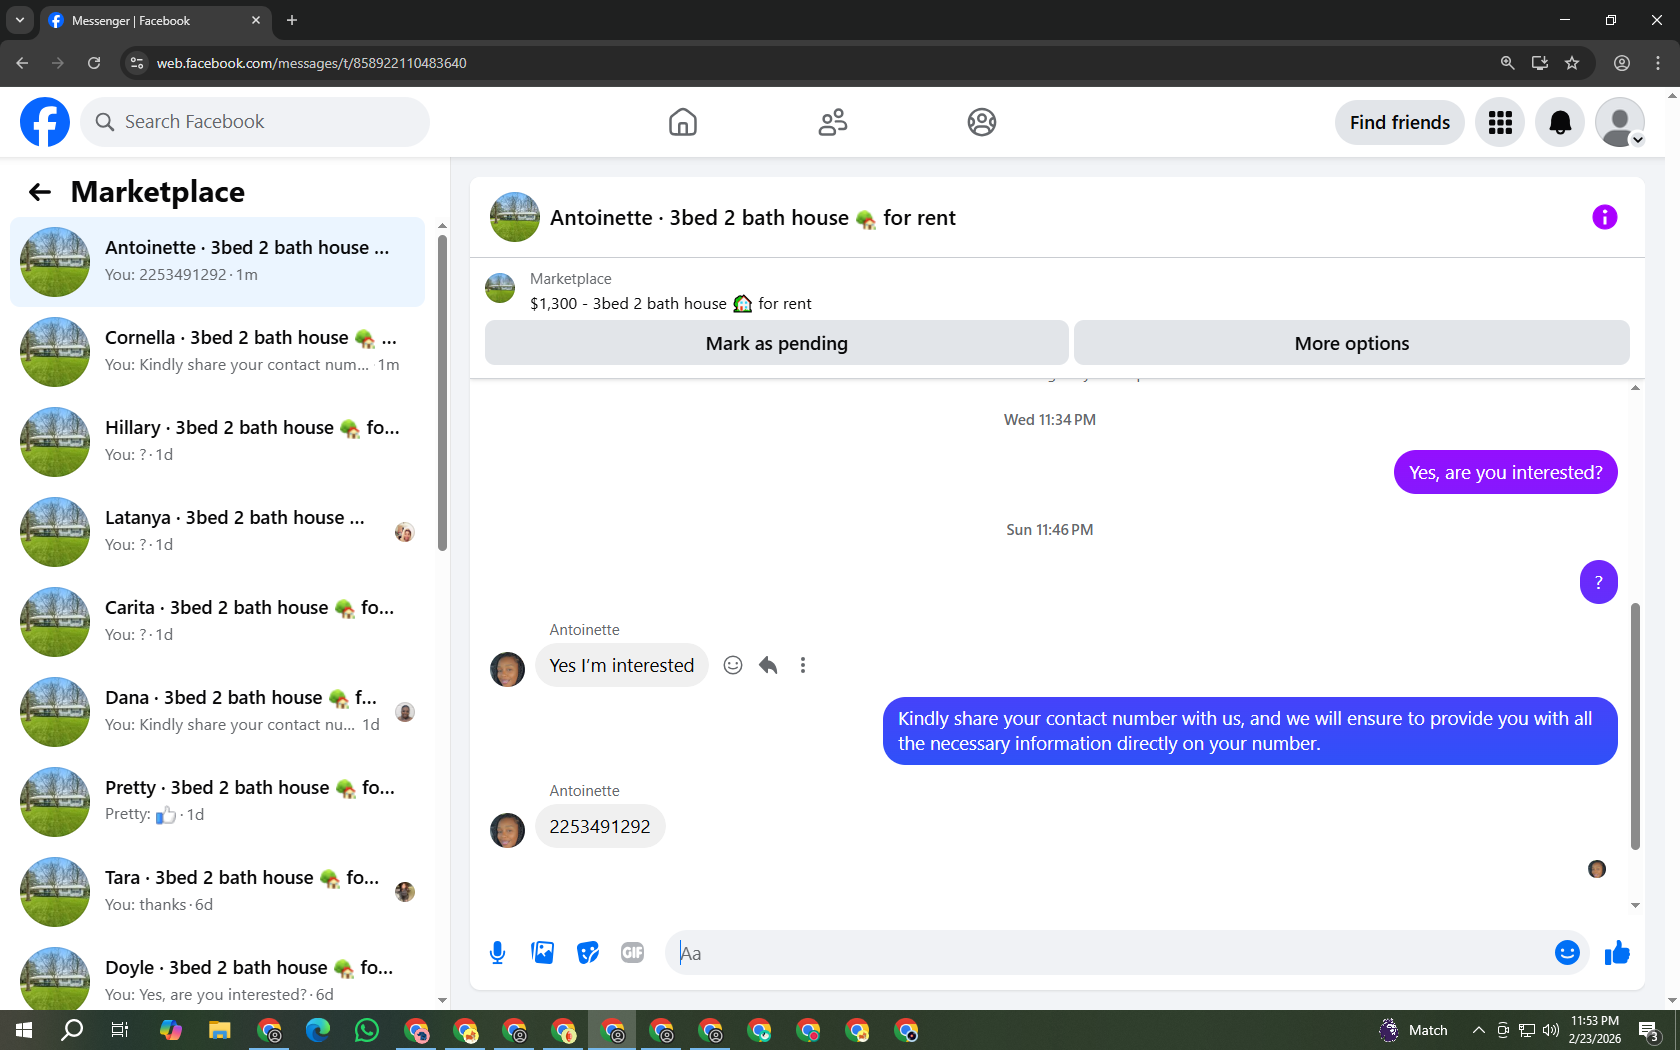Go back from Marketplace with arrow
This screenshot has width=1680, height=1050.
point(40,192)
